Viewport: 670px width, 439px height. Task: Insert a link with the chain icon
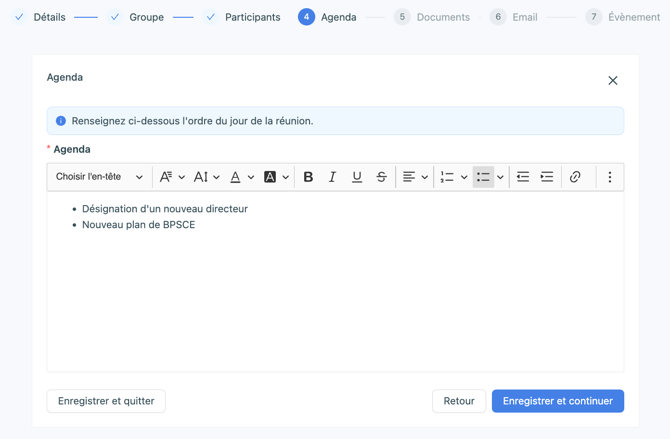tap(575, 177)
